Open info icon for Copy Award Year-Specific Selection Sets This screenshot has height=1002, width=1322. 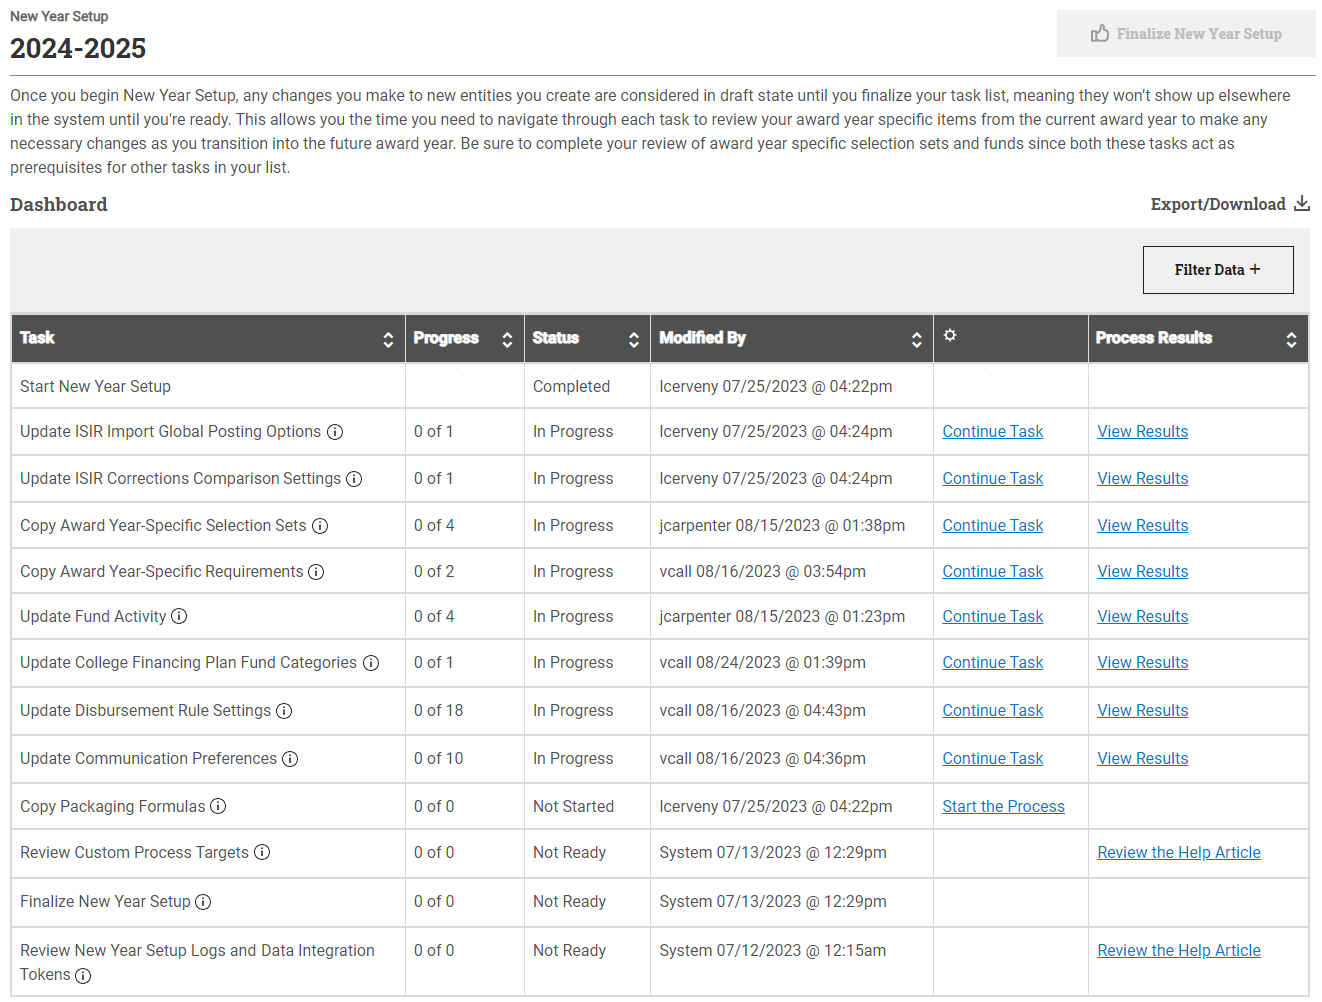pos(320,526)
